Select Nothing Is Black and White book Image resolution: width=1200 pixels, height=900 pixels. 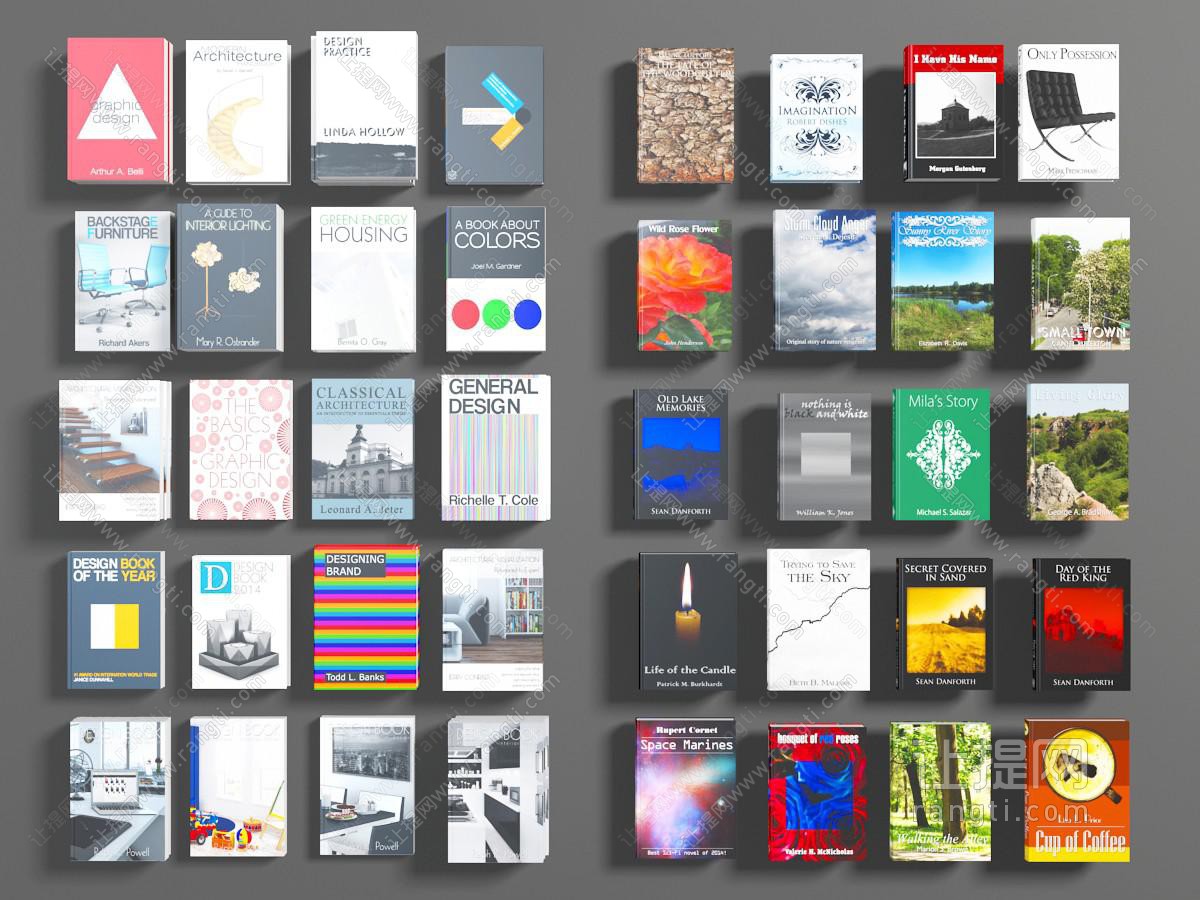pyautogui.click(x=825, y=457)
